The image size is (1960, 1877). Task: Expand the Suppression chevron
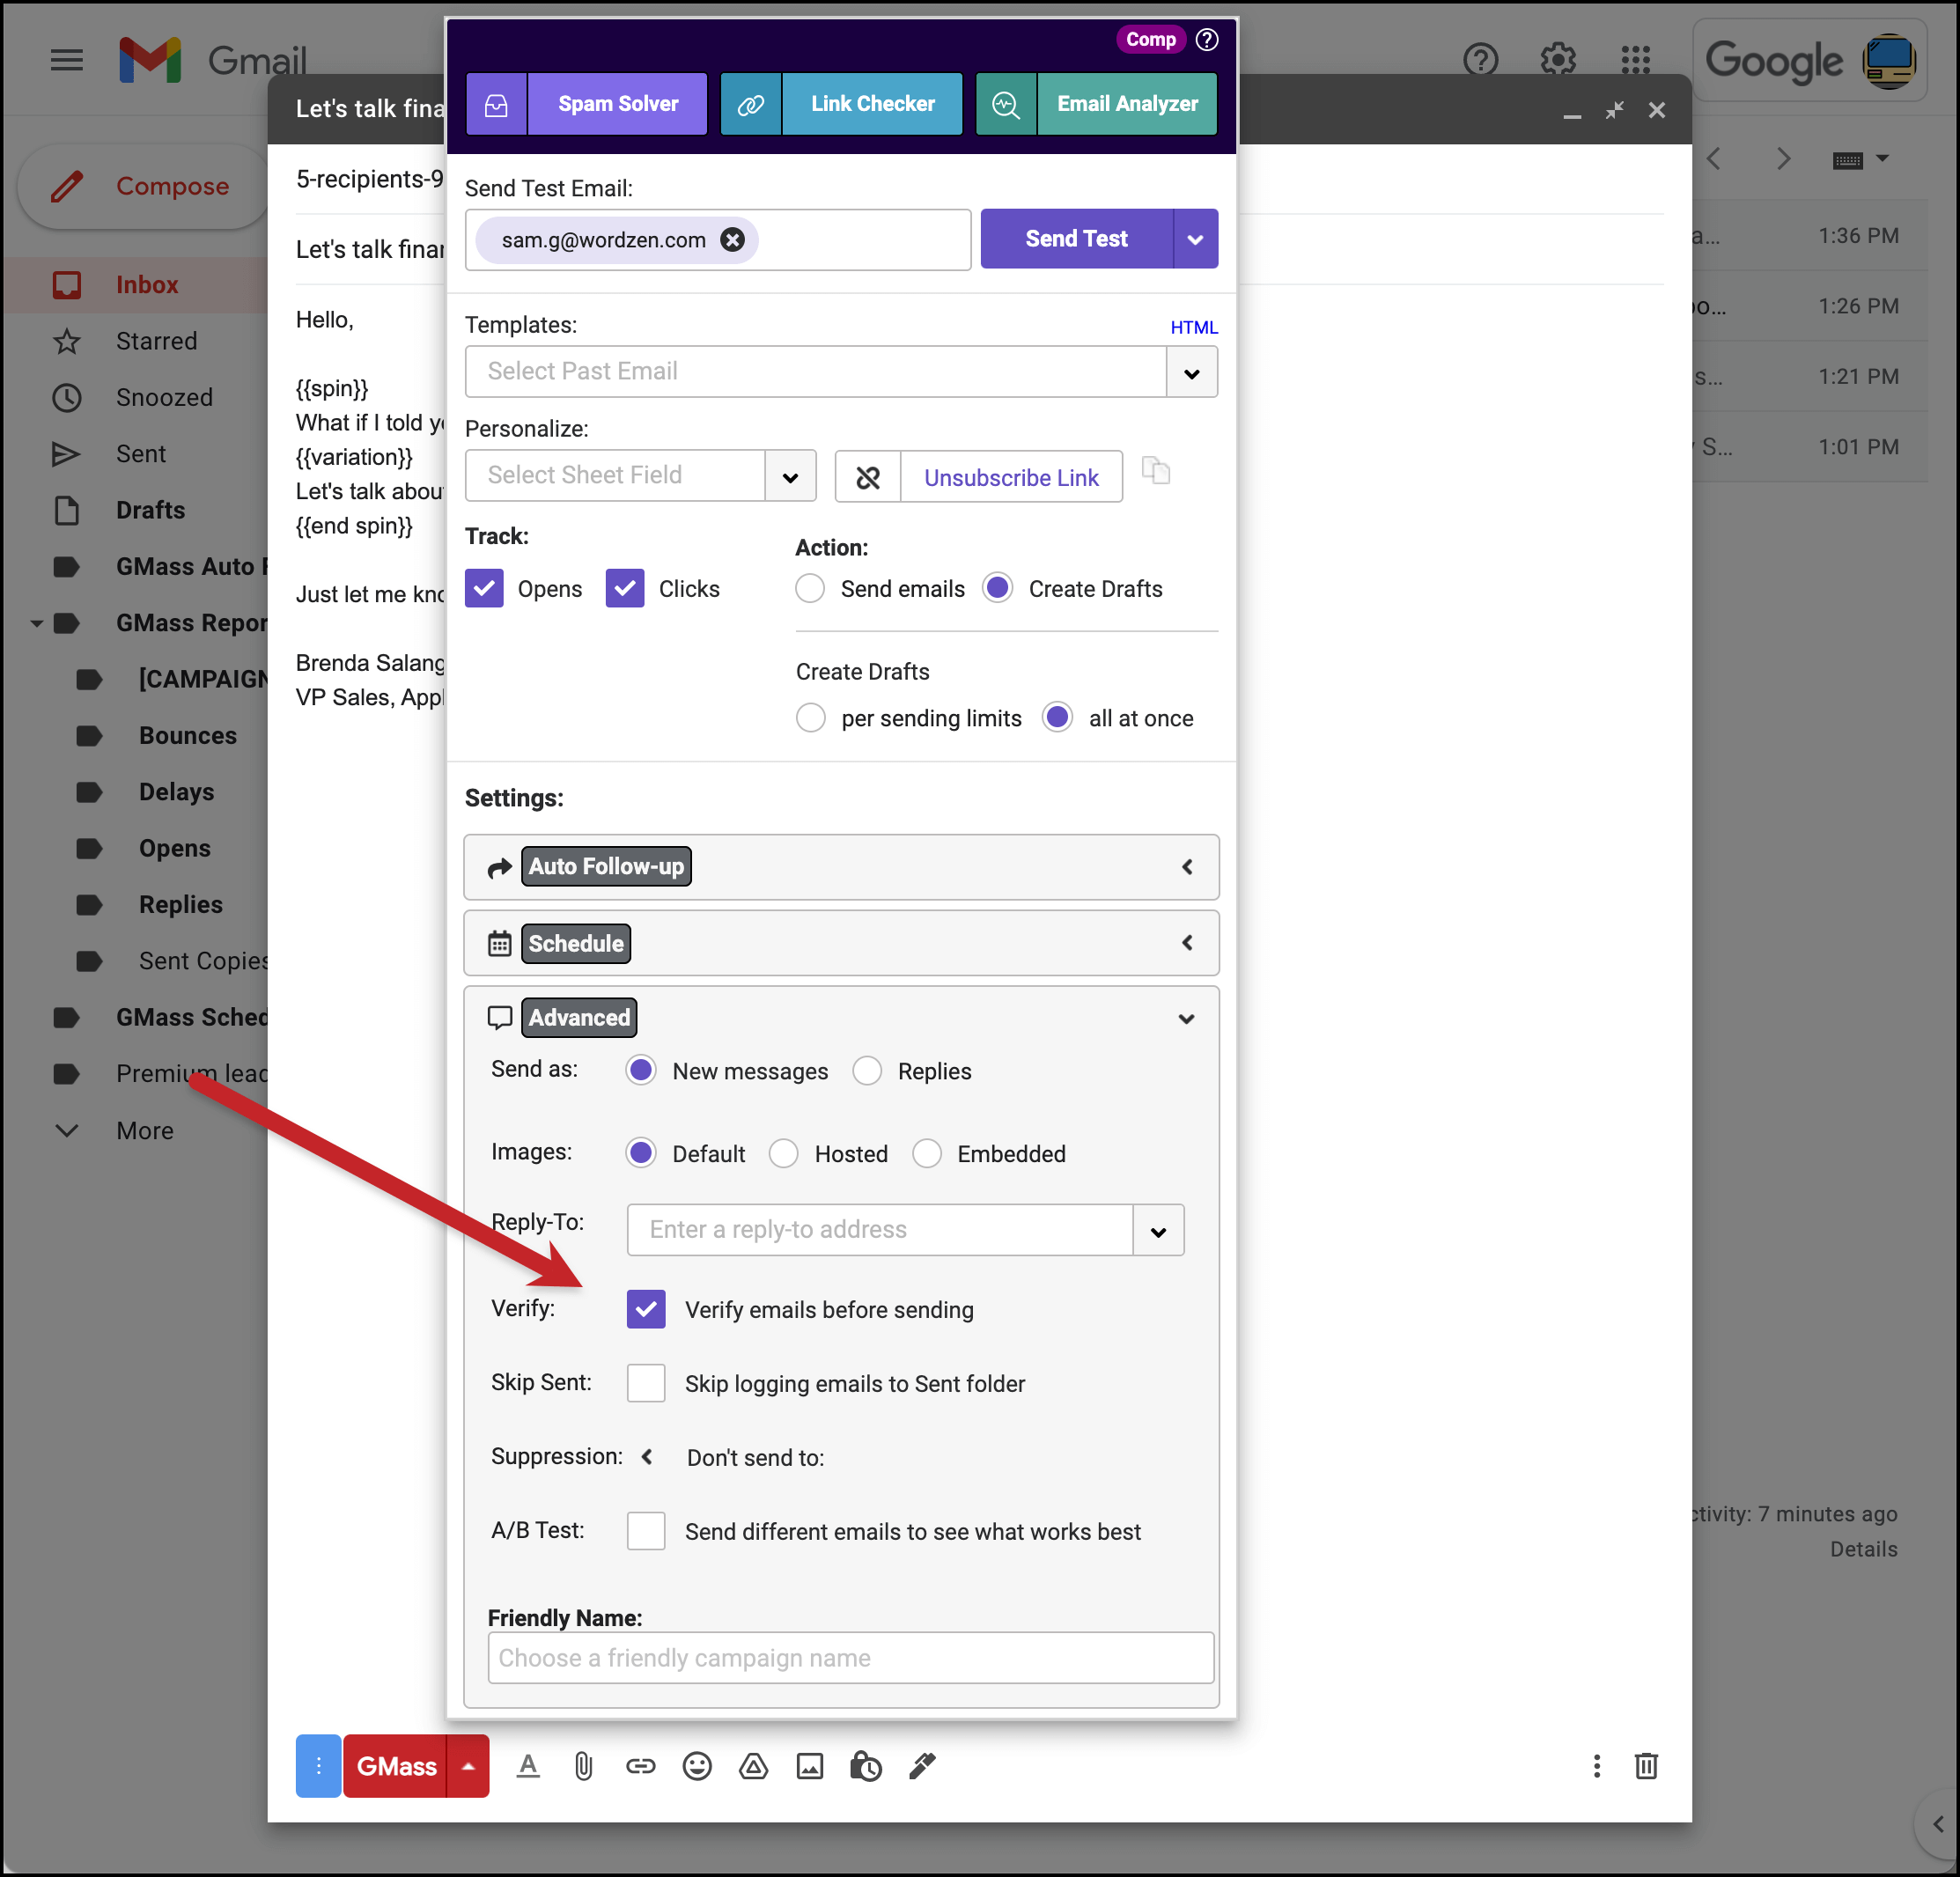647,1457
